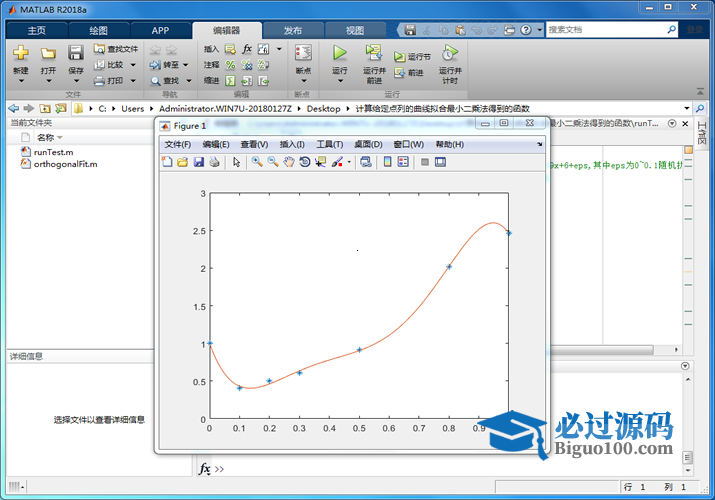Click the Insert Legend icon in Figure 1
This screenshot has width=715, height=500.
click(x=403, y=162)
